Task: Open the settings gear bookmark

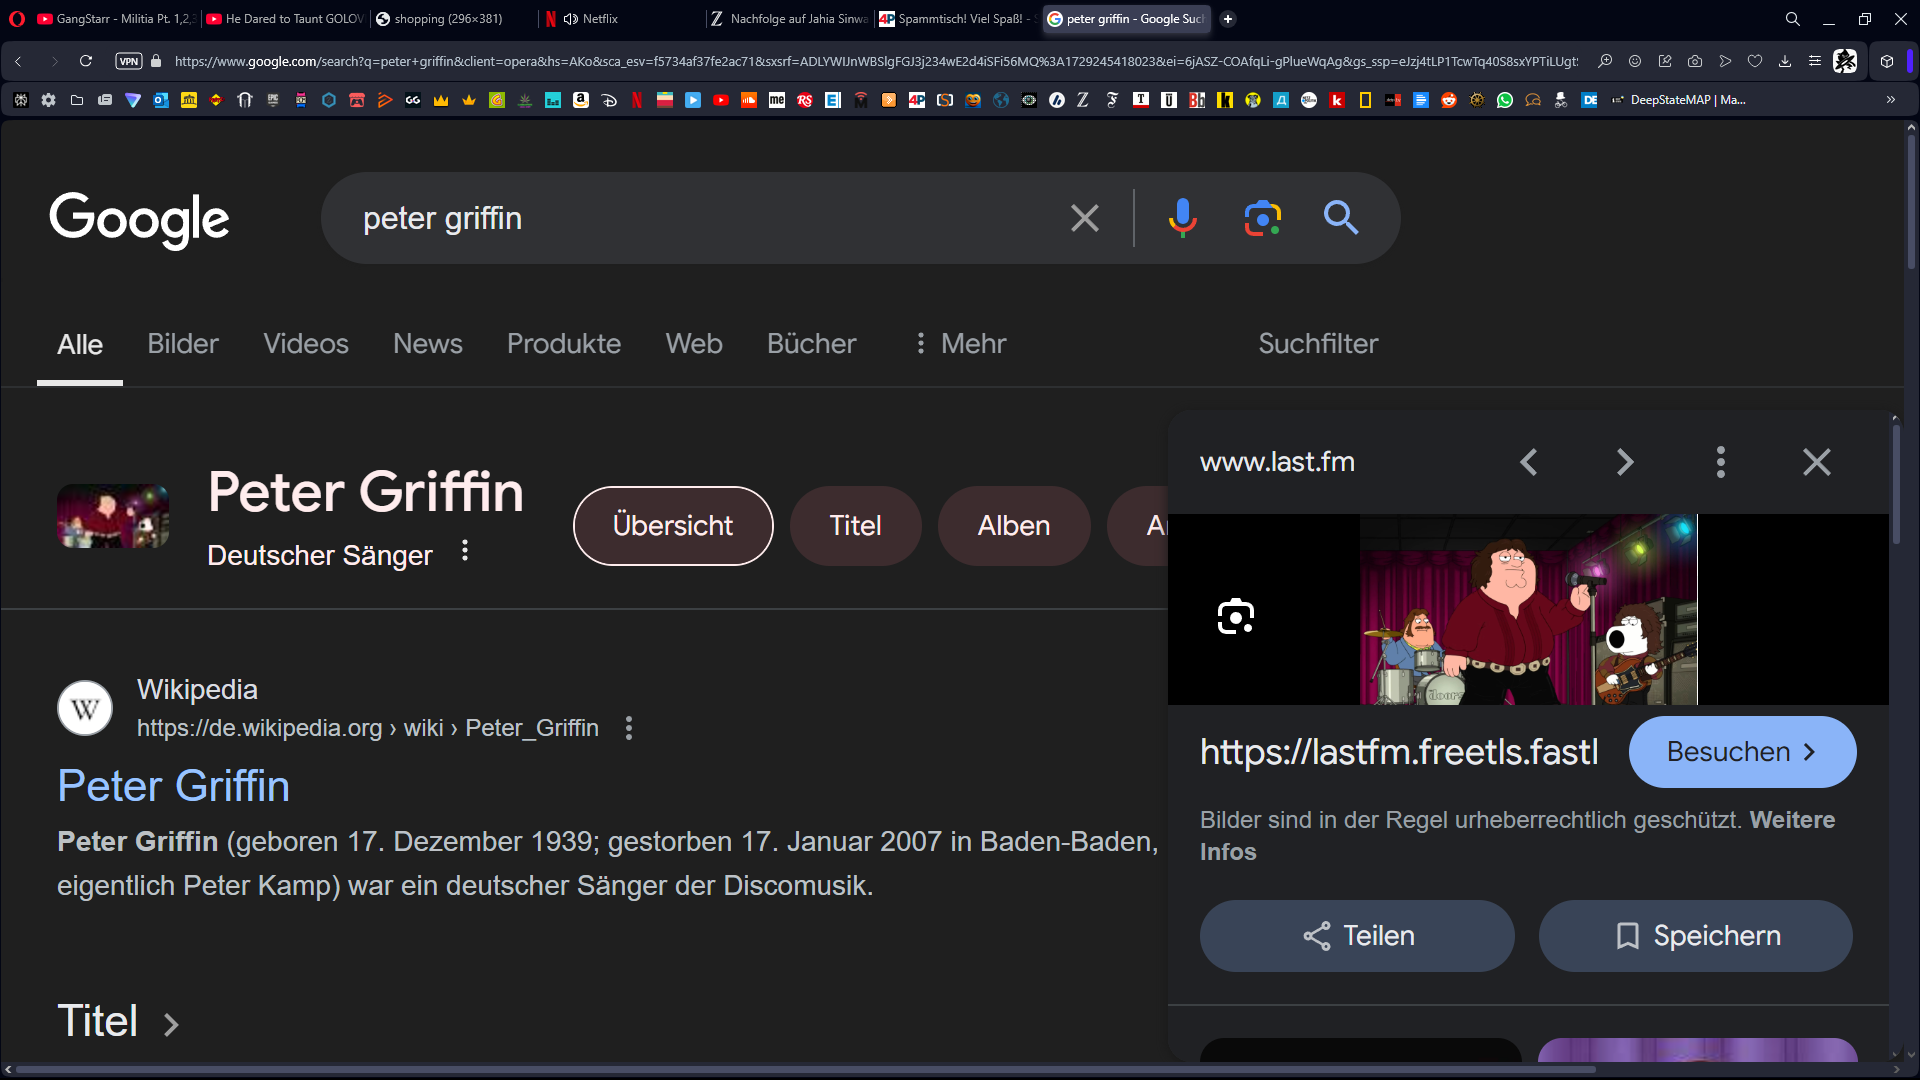Action: click(x=48, y=100)
